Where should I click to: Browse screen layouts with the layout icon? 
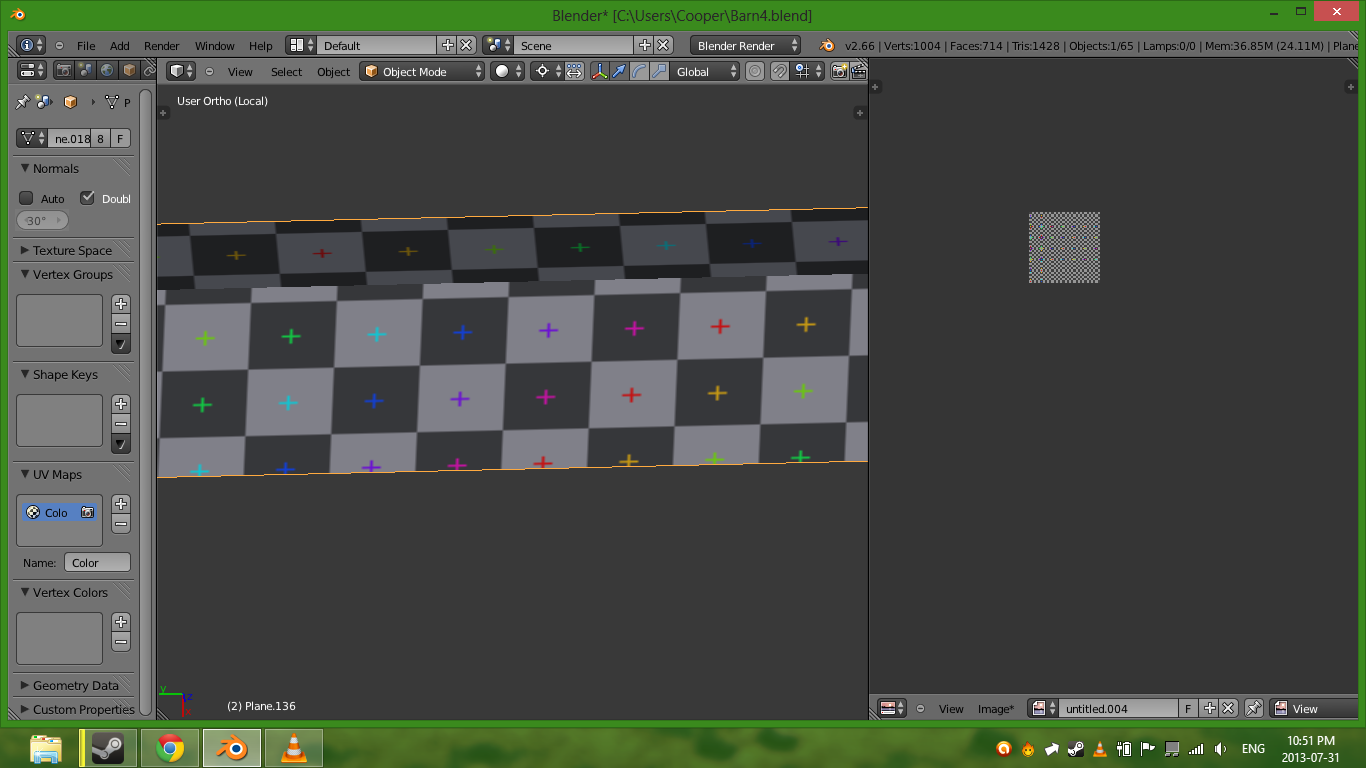tap(301, 45)
